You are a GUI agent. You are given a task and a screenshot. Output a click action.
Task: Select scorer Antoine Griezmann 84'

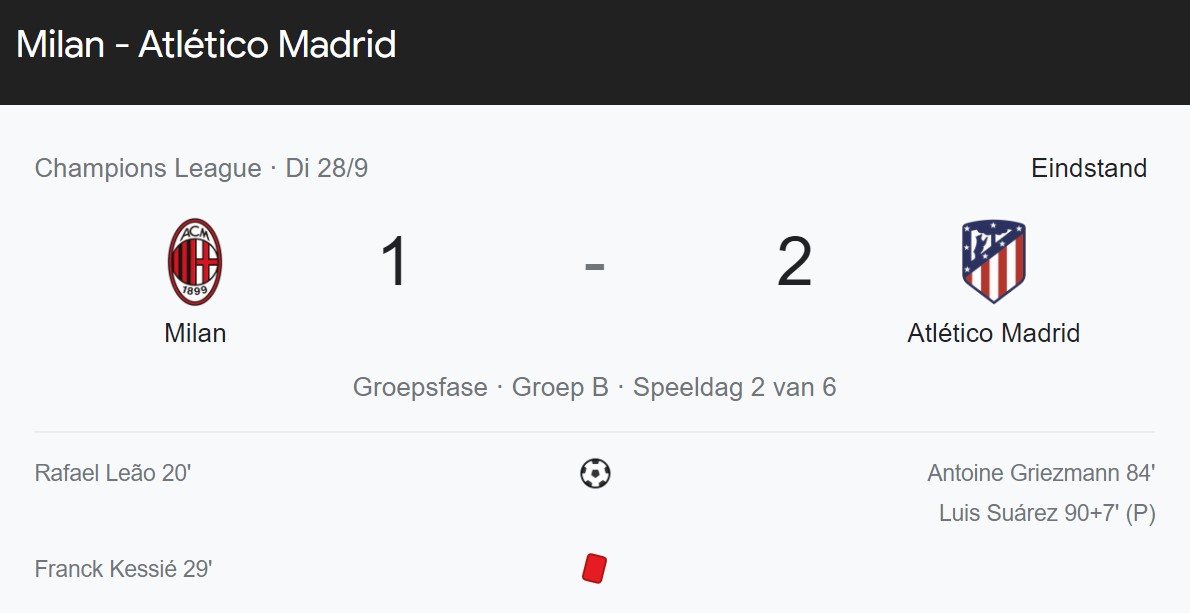[x=1041, y=473]
